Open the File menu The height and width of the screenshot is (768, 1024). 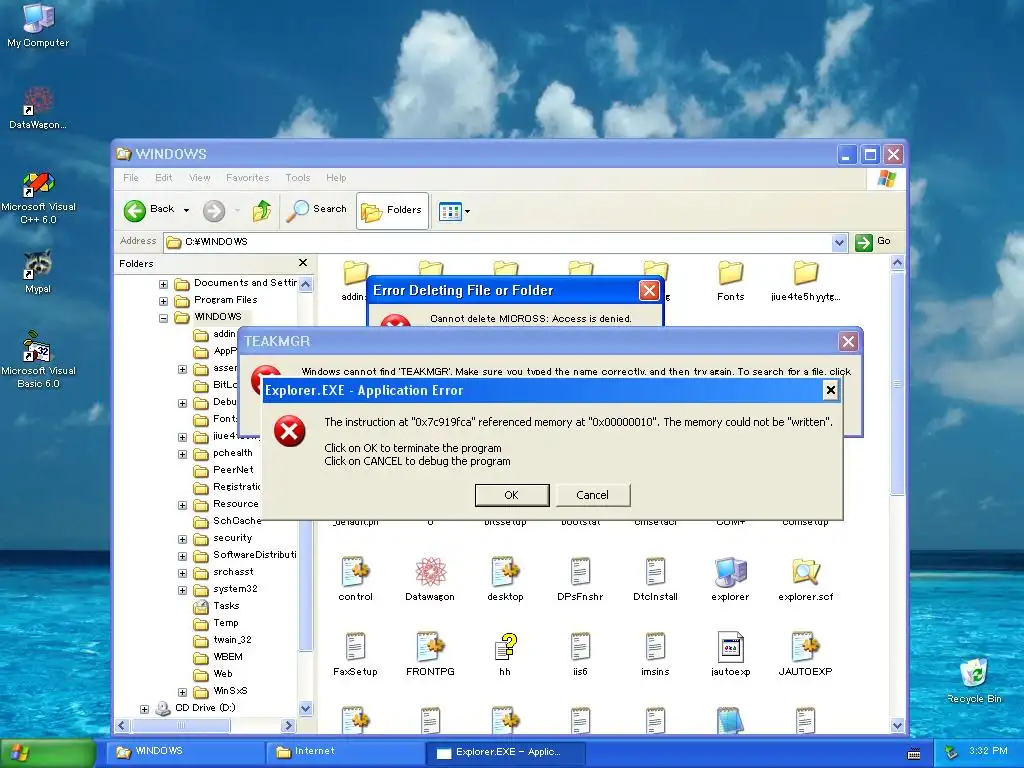click(131, 178)
